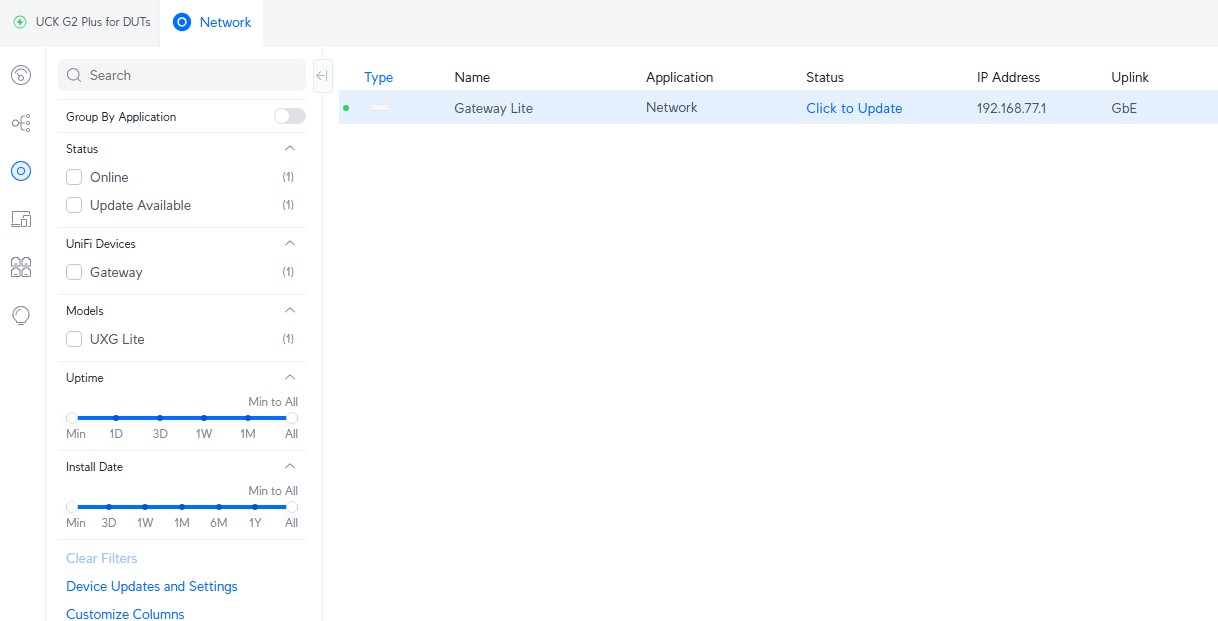Click the Click to Update link
The height and width of the screenshot is (621, 1218).
(854, 108)
